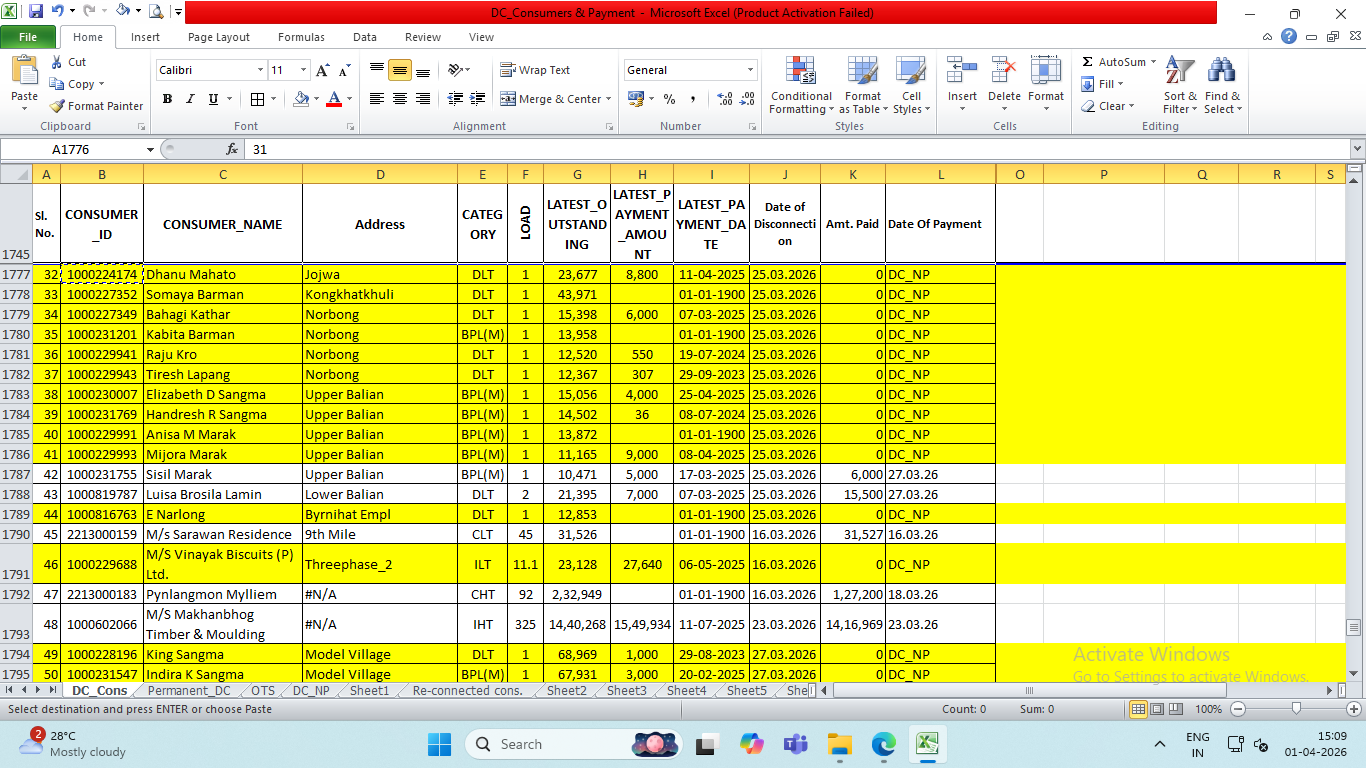The image size is (1366, 768).
Task: Click the AutoSum sigma icon
Action: tap(1088, 62)
